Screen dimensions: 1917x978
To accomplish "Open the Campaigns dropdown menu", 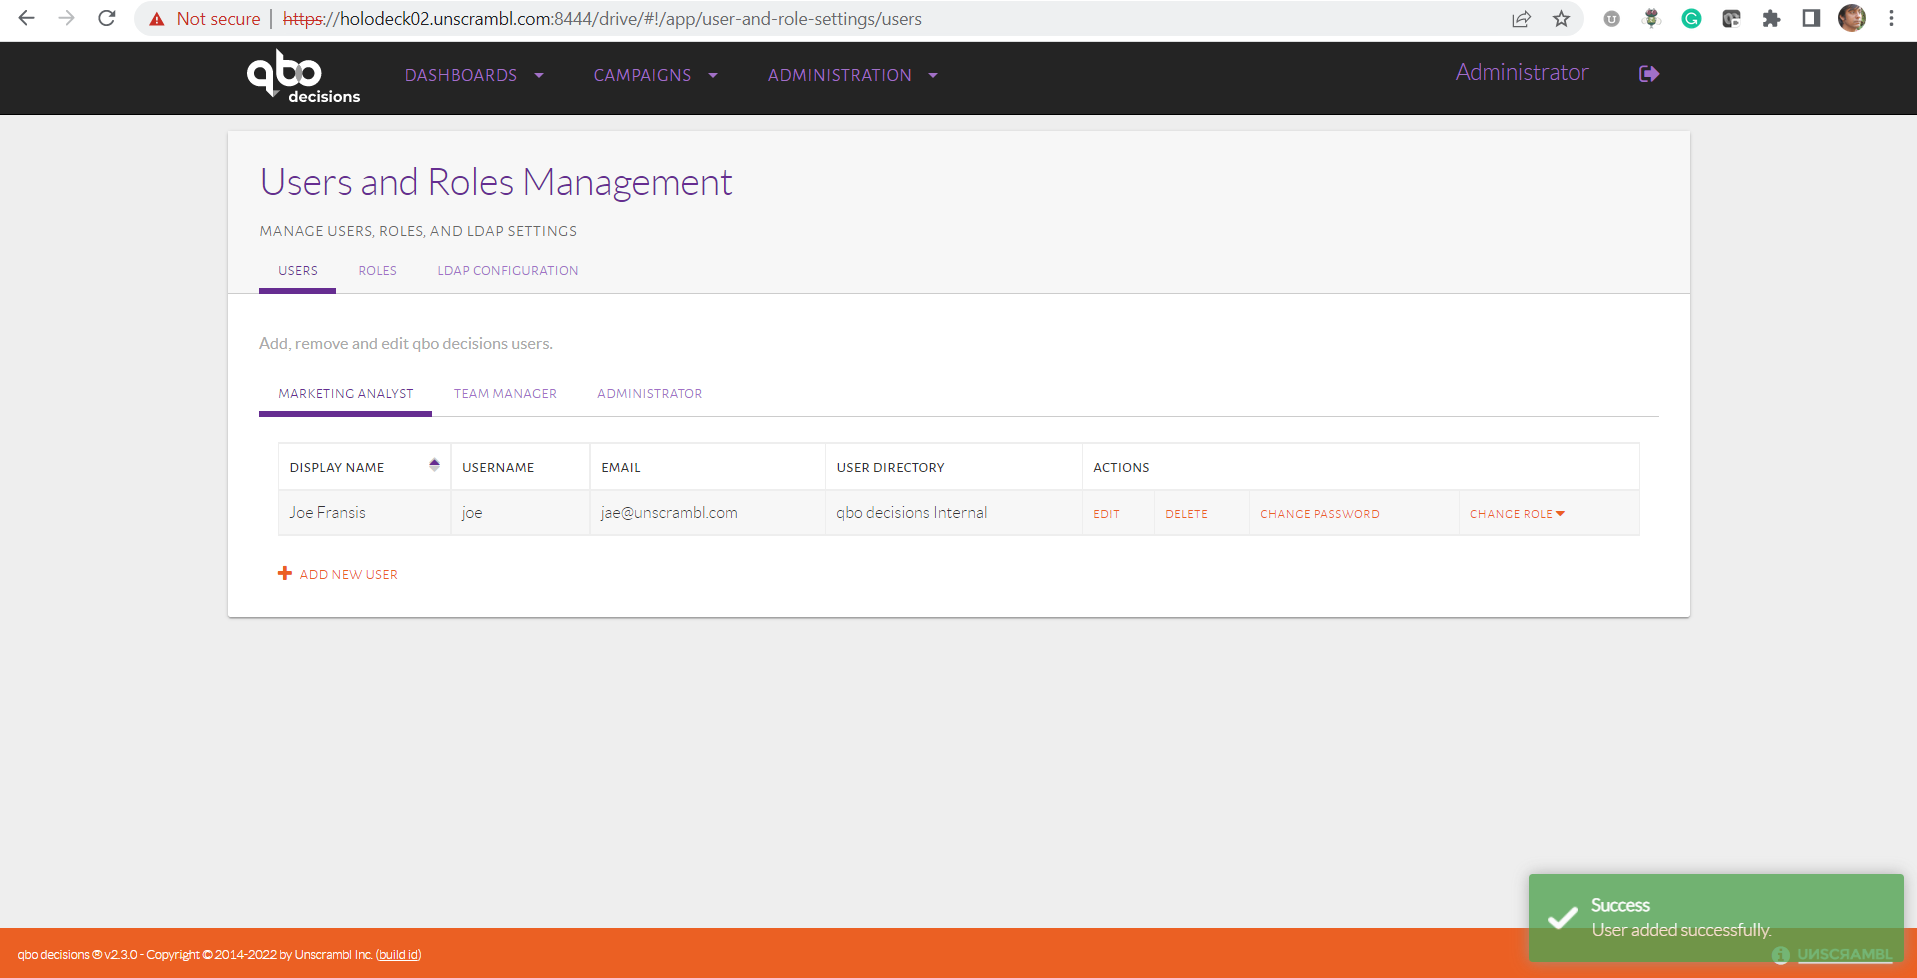I will pyautogui.click(x=655, y=76).
